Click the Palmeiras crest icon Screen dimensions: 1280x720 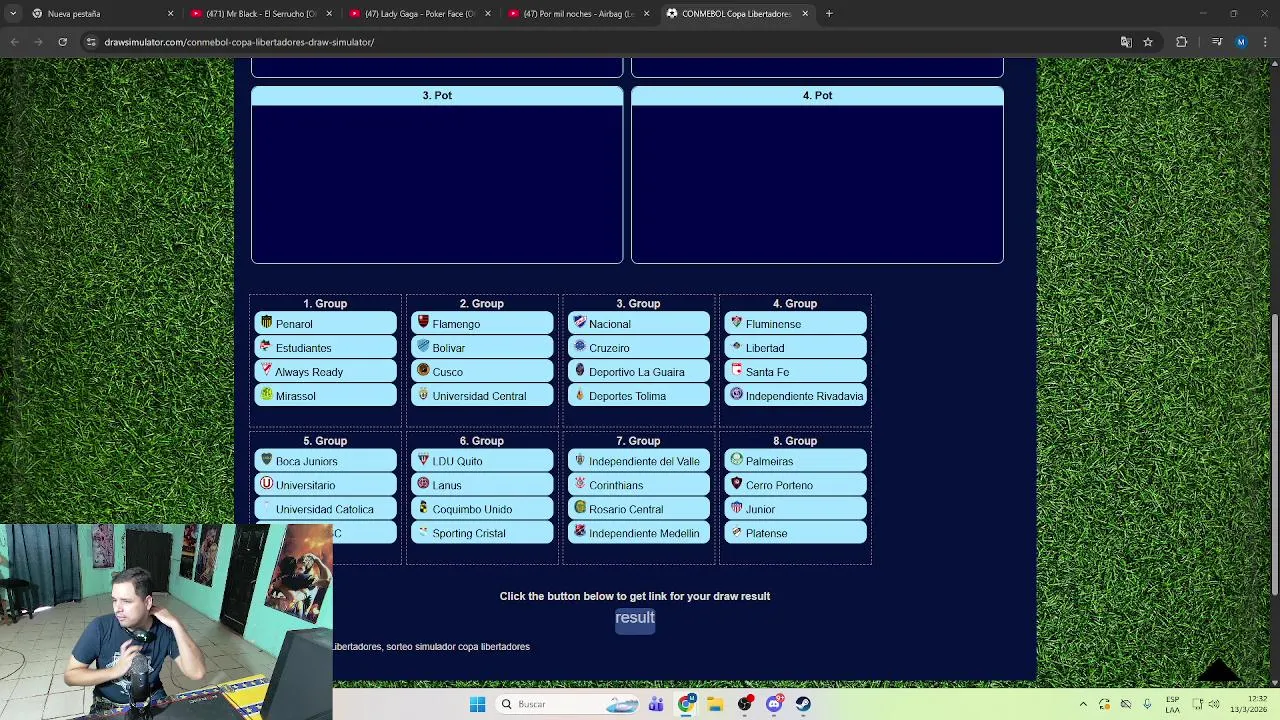click(736, 460)
